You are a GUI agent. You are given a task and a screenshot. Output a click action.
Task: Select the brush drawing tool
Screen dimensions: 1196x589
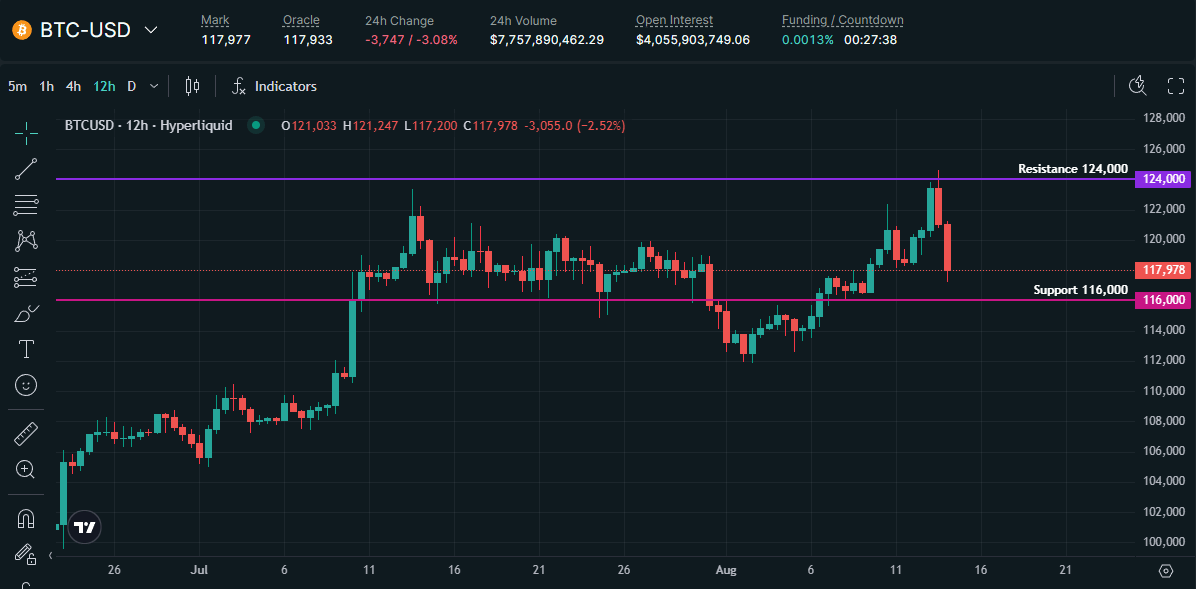click(x=26, y=314)
